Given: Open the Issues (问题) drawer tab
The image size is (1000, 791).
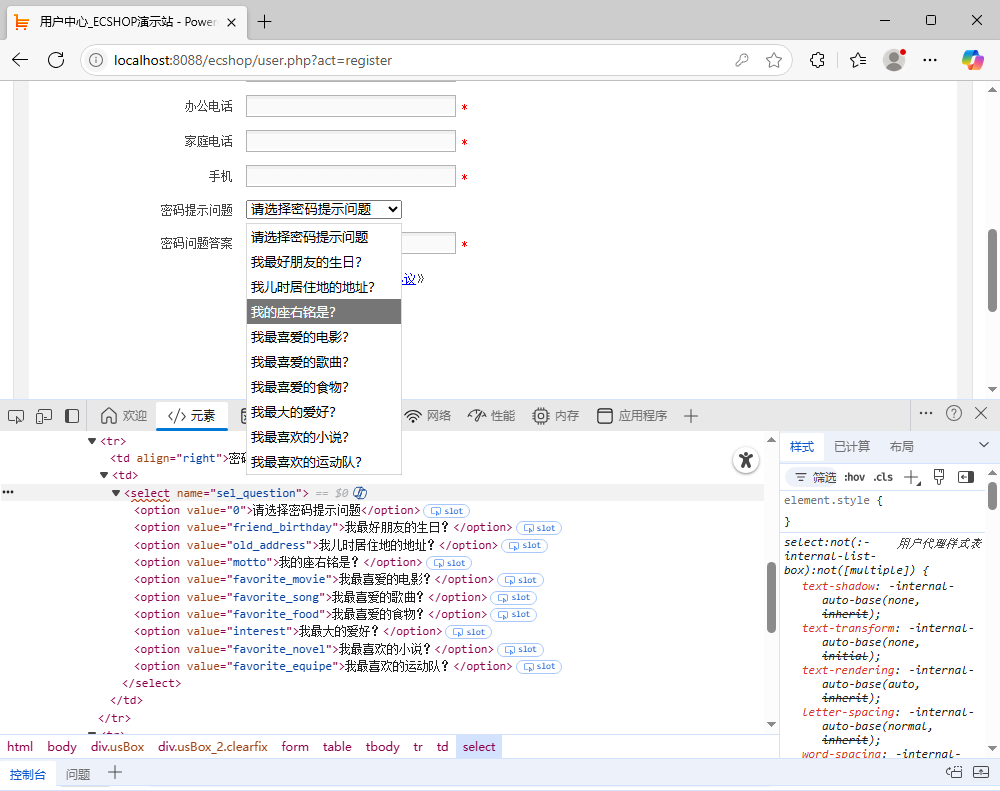Looking at the screenshot, I should coord(78,774).
